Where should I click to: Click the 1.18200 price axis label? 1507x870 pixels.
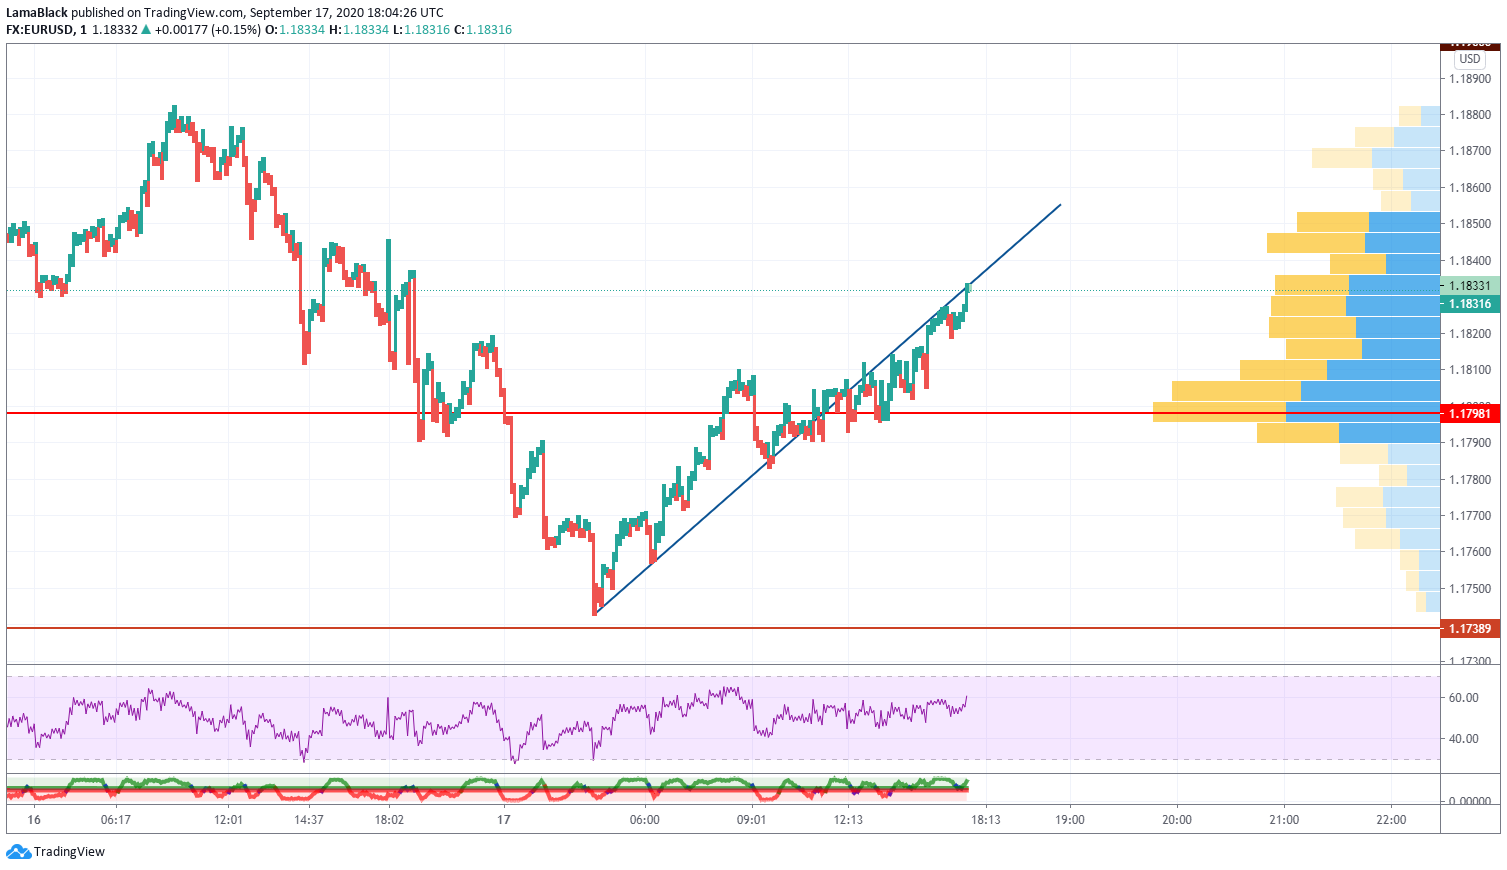(x=1470, y=334)
